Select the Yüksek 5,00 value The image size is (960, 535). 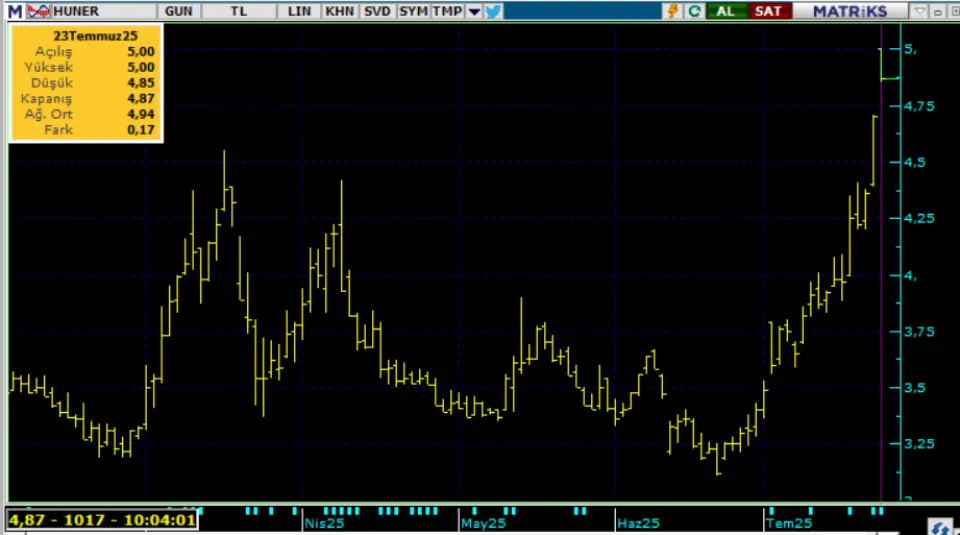point(141,67)
